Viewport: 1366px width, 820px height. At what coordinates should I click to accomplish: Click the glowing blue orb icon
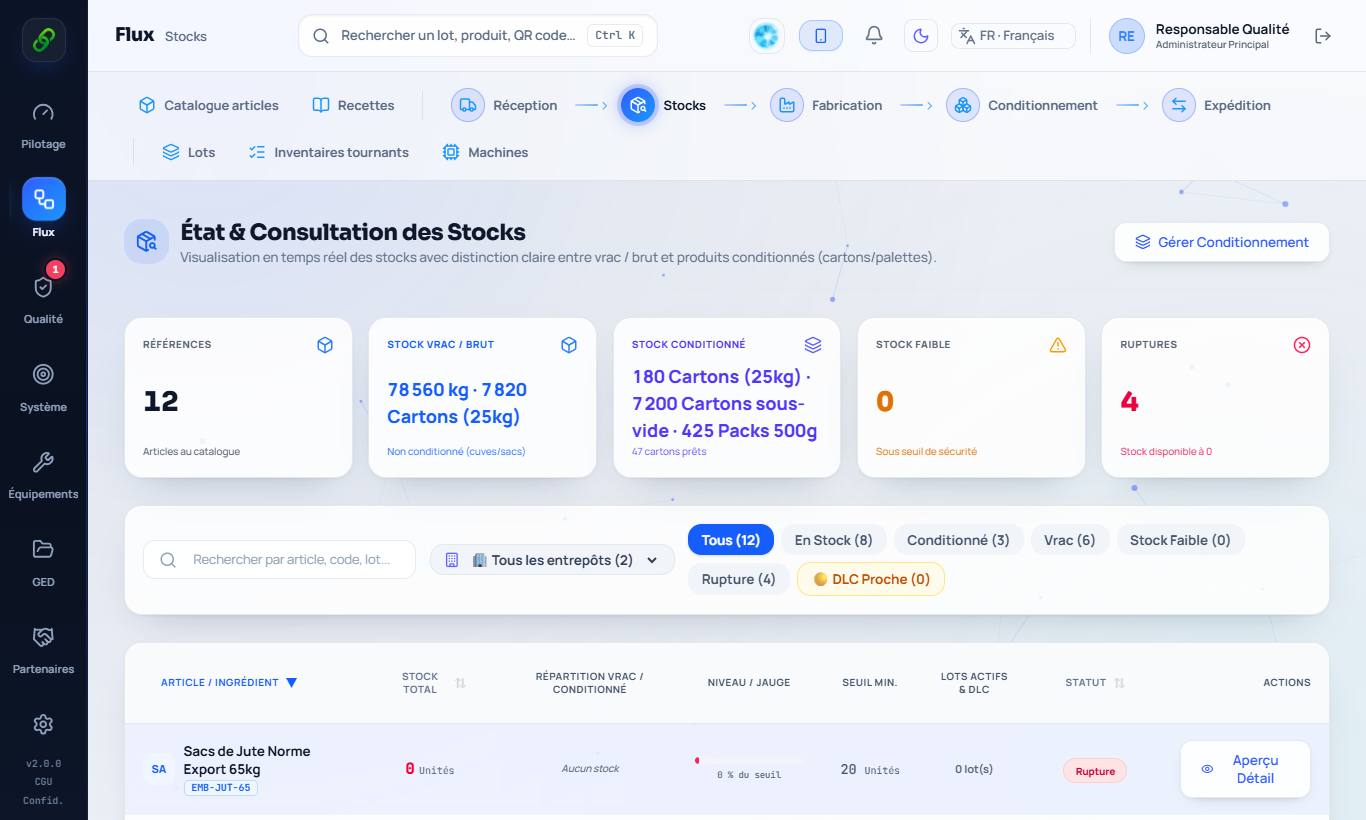click(x=766, y=36)
